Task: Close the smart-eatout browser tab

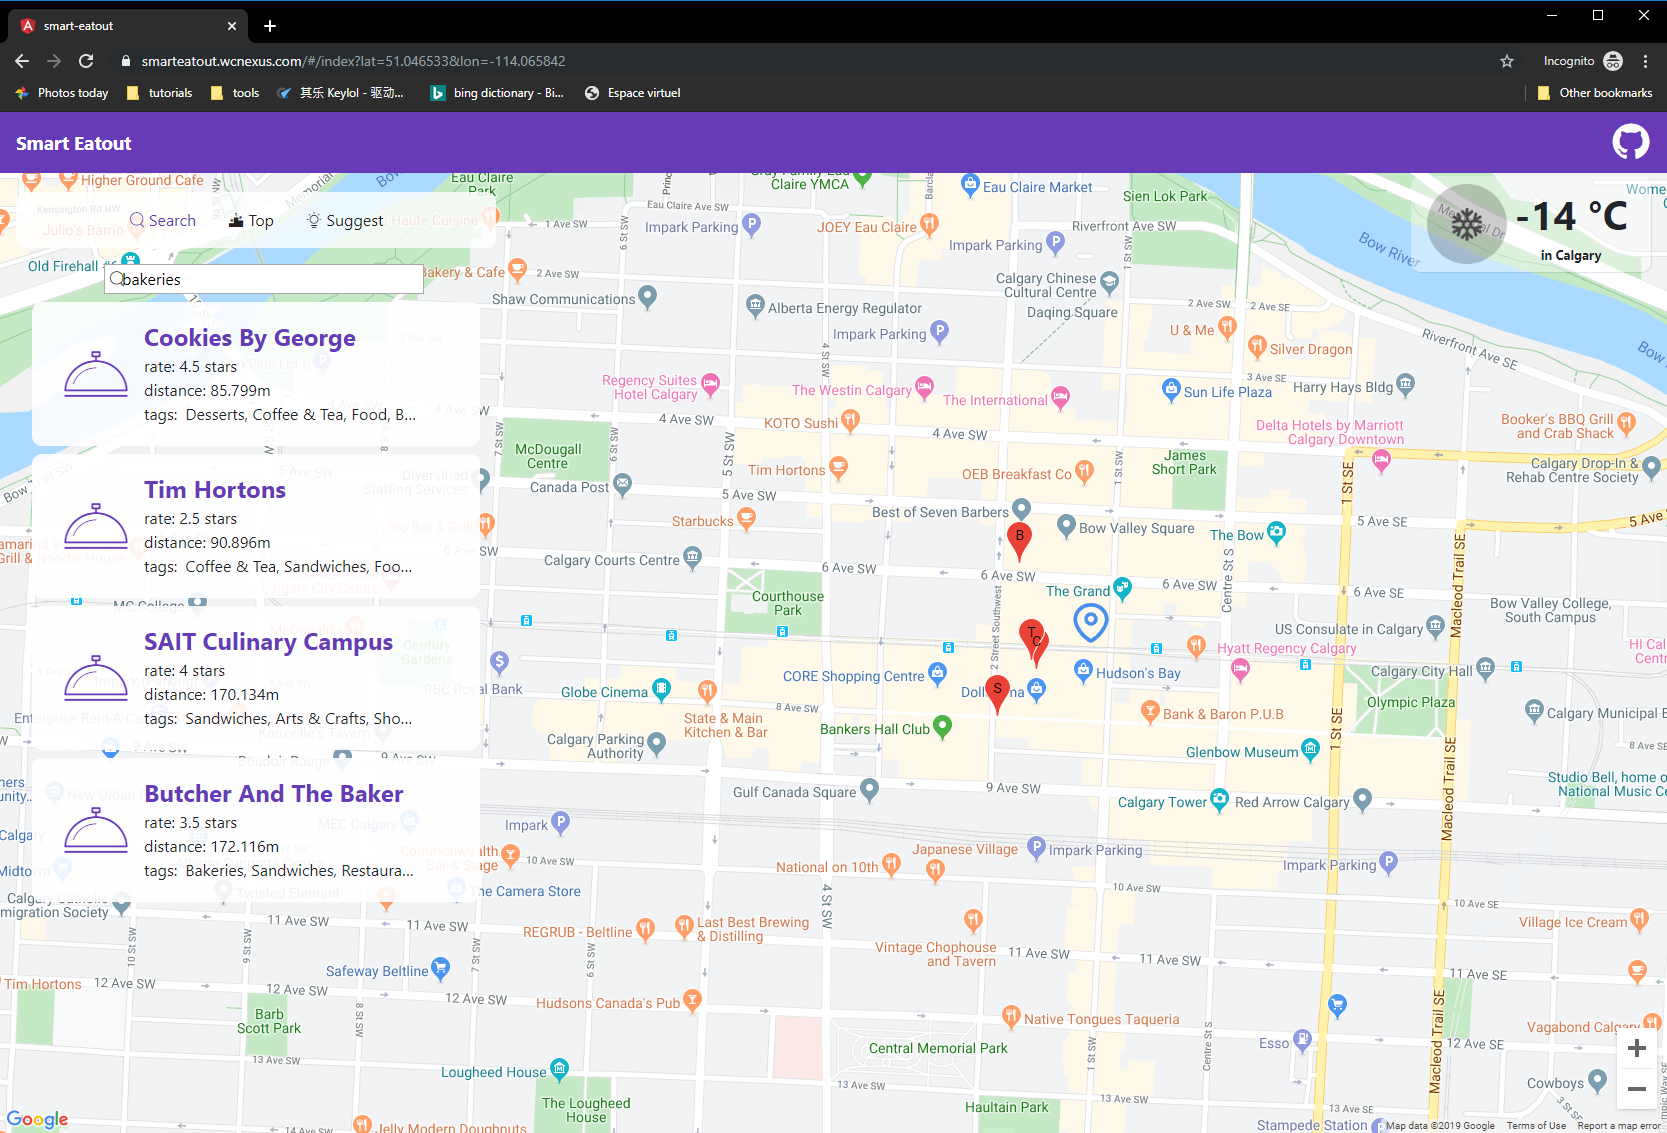Action: (x=232, y=26)
